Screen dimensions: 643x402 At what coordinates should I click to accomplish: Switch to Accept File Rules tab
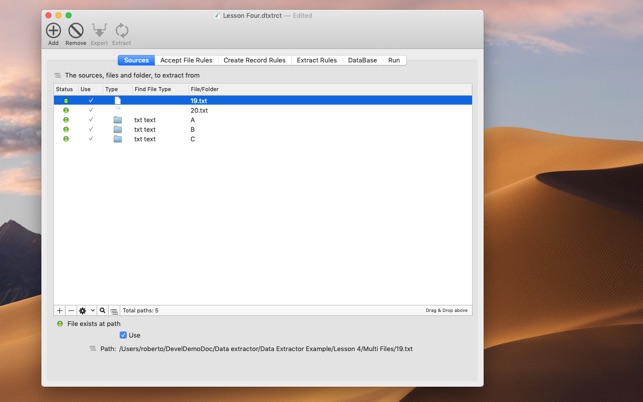tap(186, 60)
